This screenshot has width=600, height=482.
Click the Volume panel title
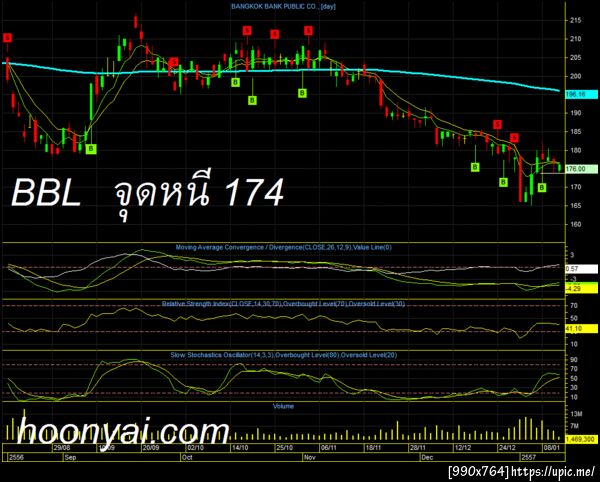click(283, 406)
